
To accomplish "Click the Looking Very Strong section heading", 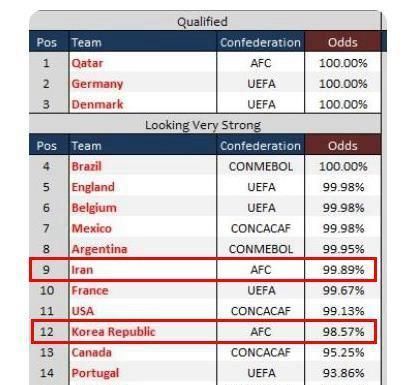I will click(203, 125).
